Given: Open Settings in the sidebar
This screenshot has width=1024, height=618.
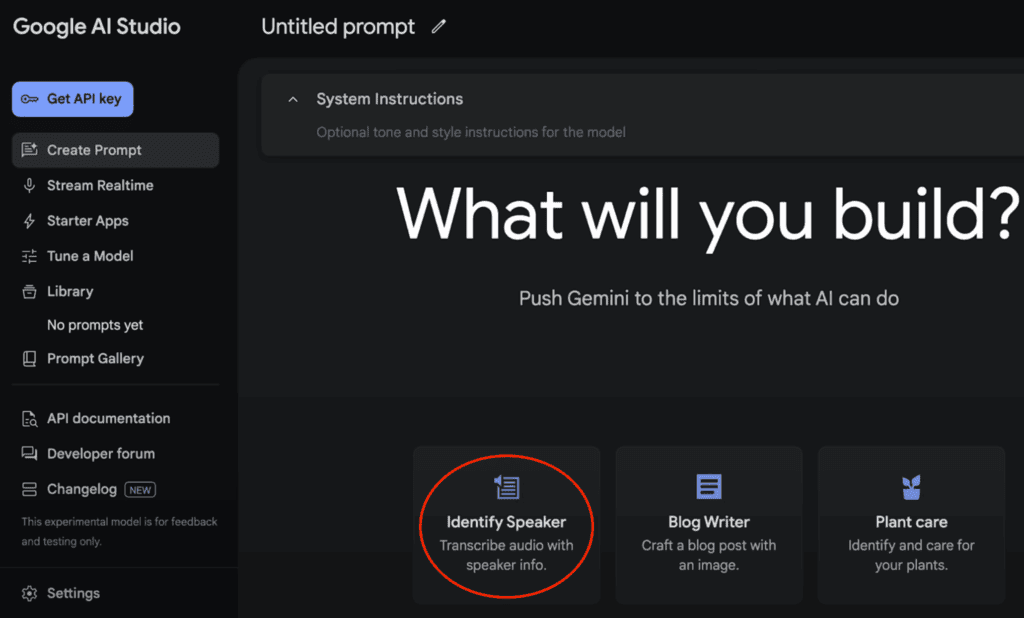Looking at the screenshot, I should [116, 593].
